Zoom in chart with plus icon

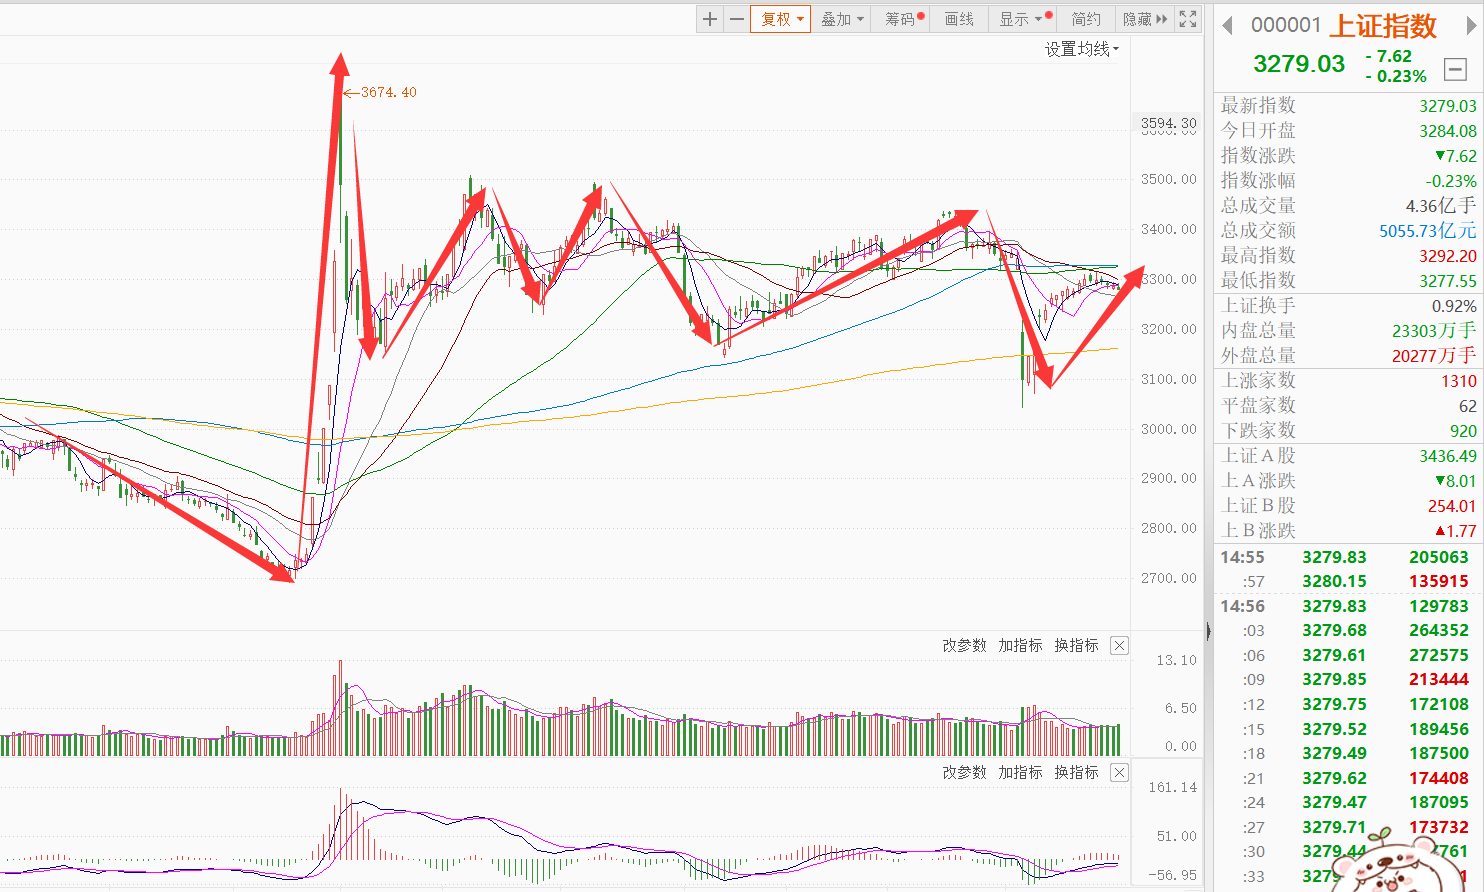710,19
